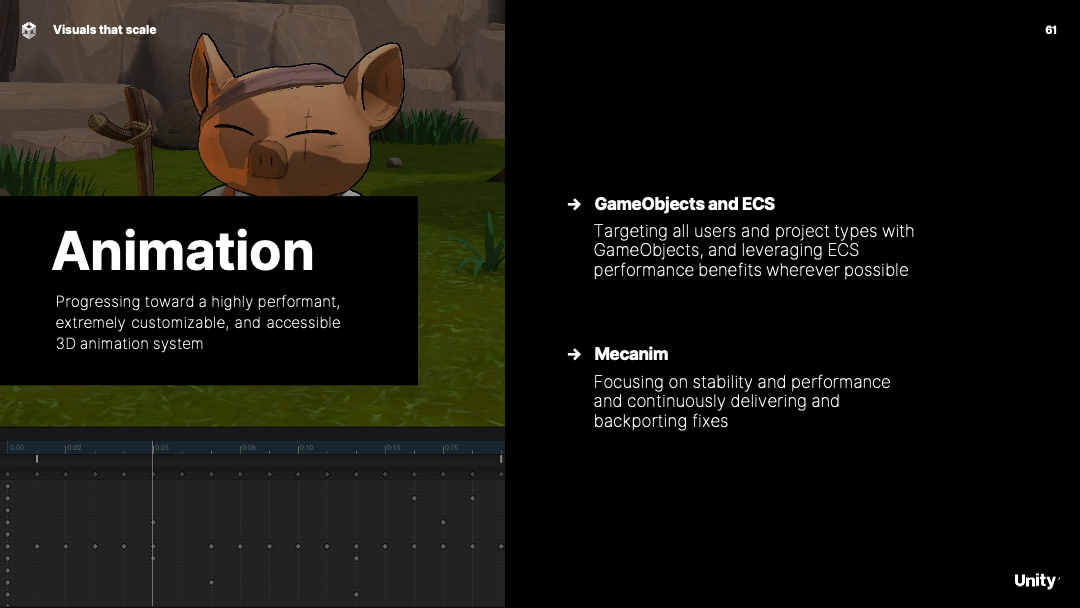The height and width of the screenshot is (608, 1080).
Task: Click the 0:00 mark on timeline ruler
Action: click(17, 448)
